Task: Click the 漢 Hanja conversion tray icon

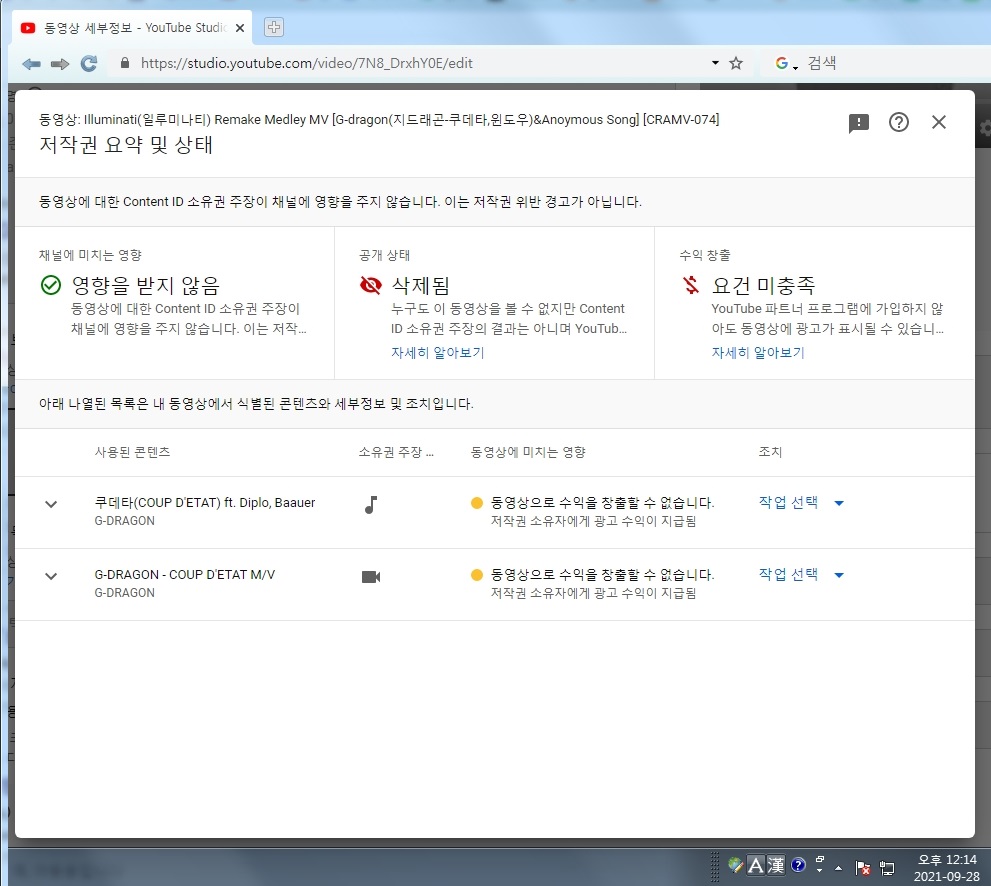Action: pyautogui.click(x=775, y=865)
